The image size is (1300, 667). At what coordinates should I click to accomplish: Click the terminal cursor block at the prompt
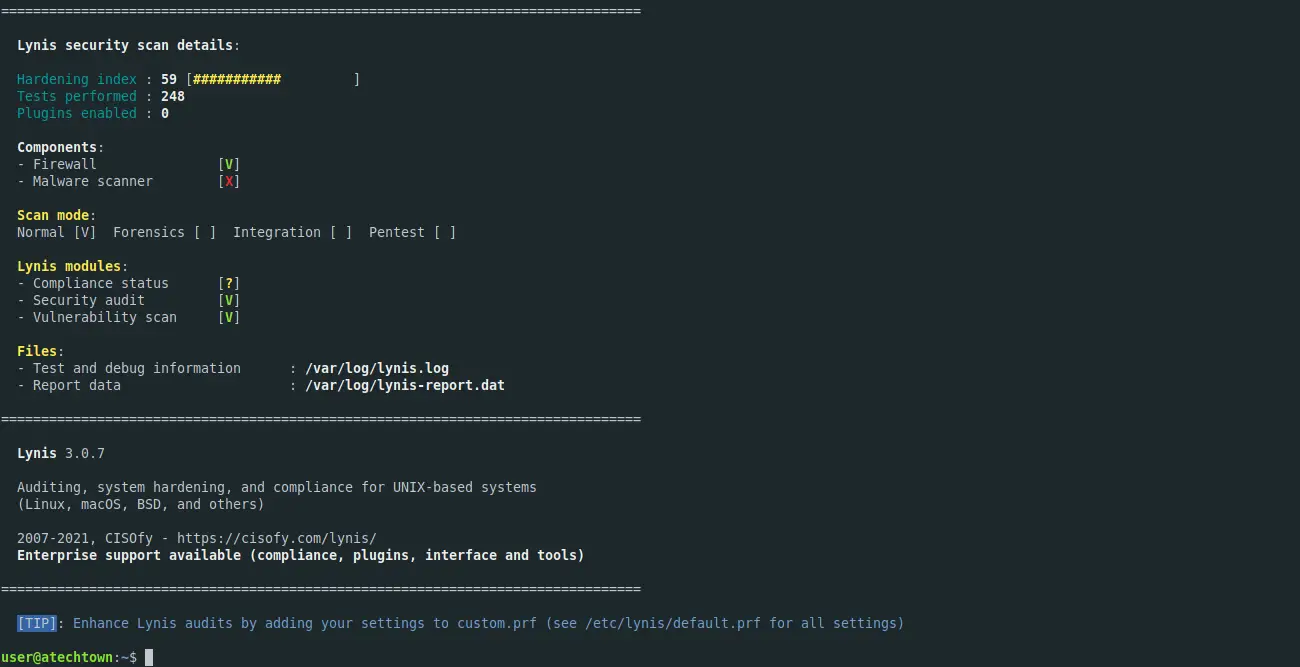(x=149, y=657)
